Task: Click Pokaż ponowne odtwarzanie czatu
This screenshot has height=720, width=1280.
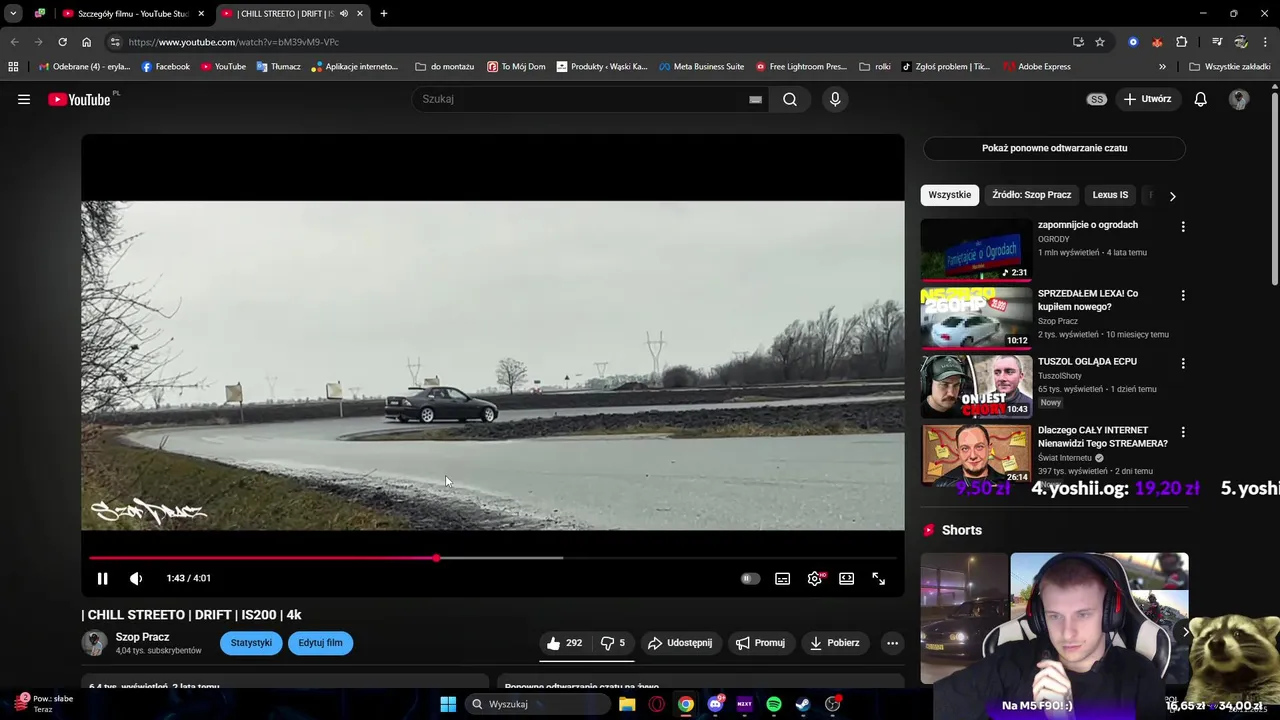Action: click(1054, 148)
